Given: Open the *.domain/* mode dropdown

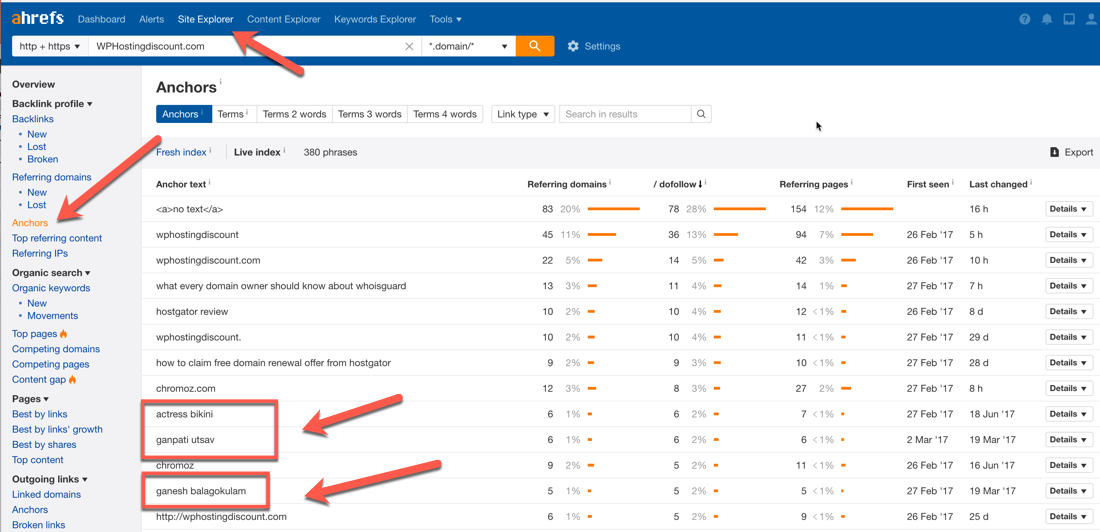Looking at the screenshot, I should 469,46.
